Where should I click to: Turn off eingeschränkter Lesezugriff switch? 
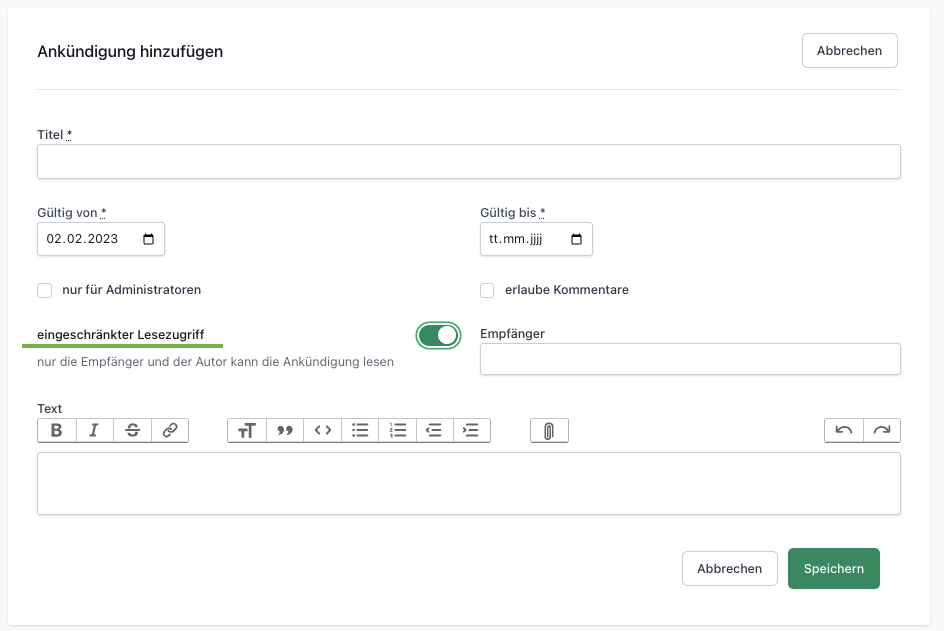(438, 335)
